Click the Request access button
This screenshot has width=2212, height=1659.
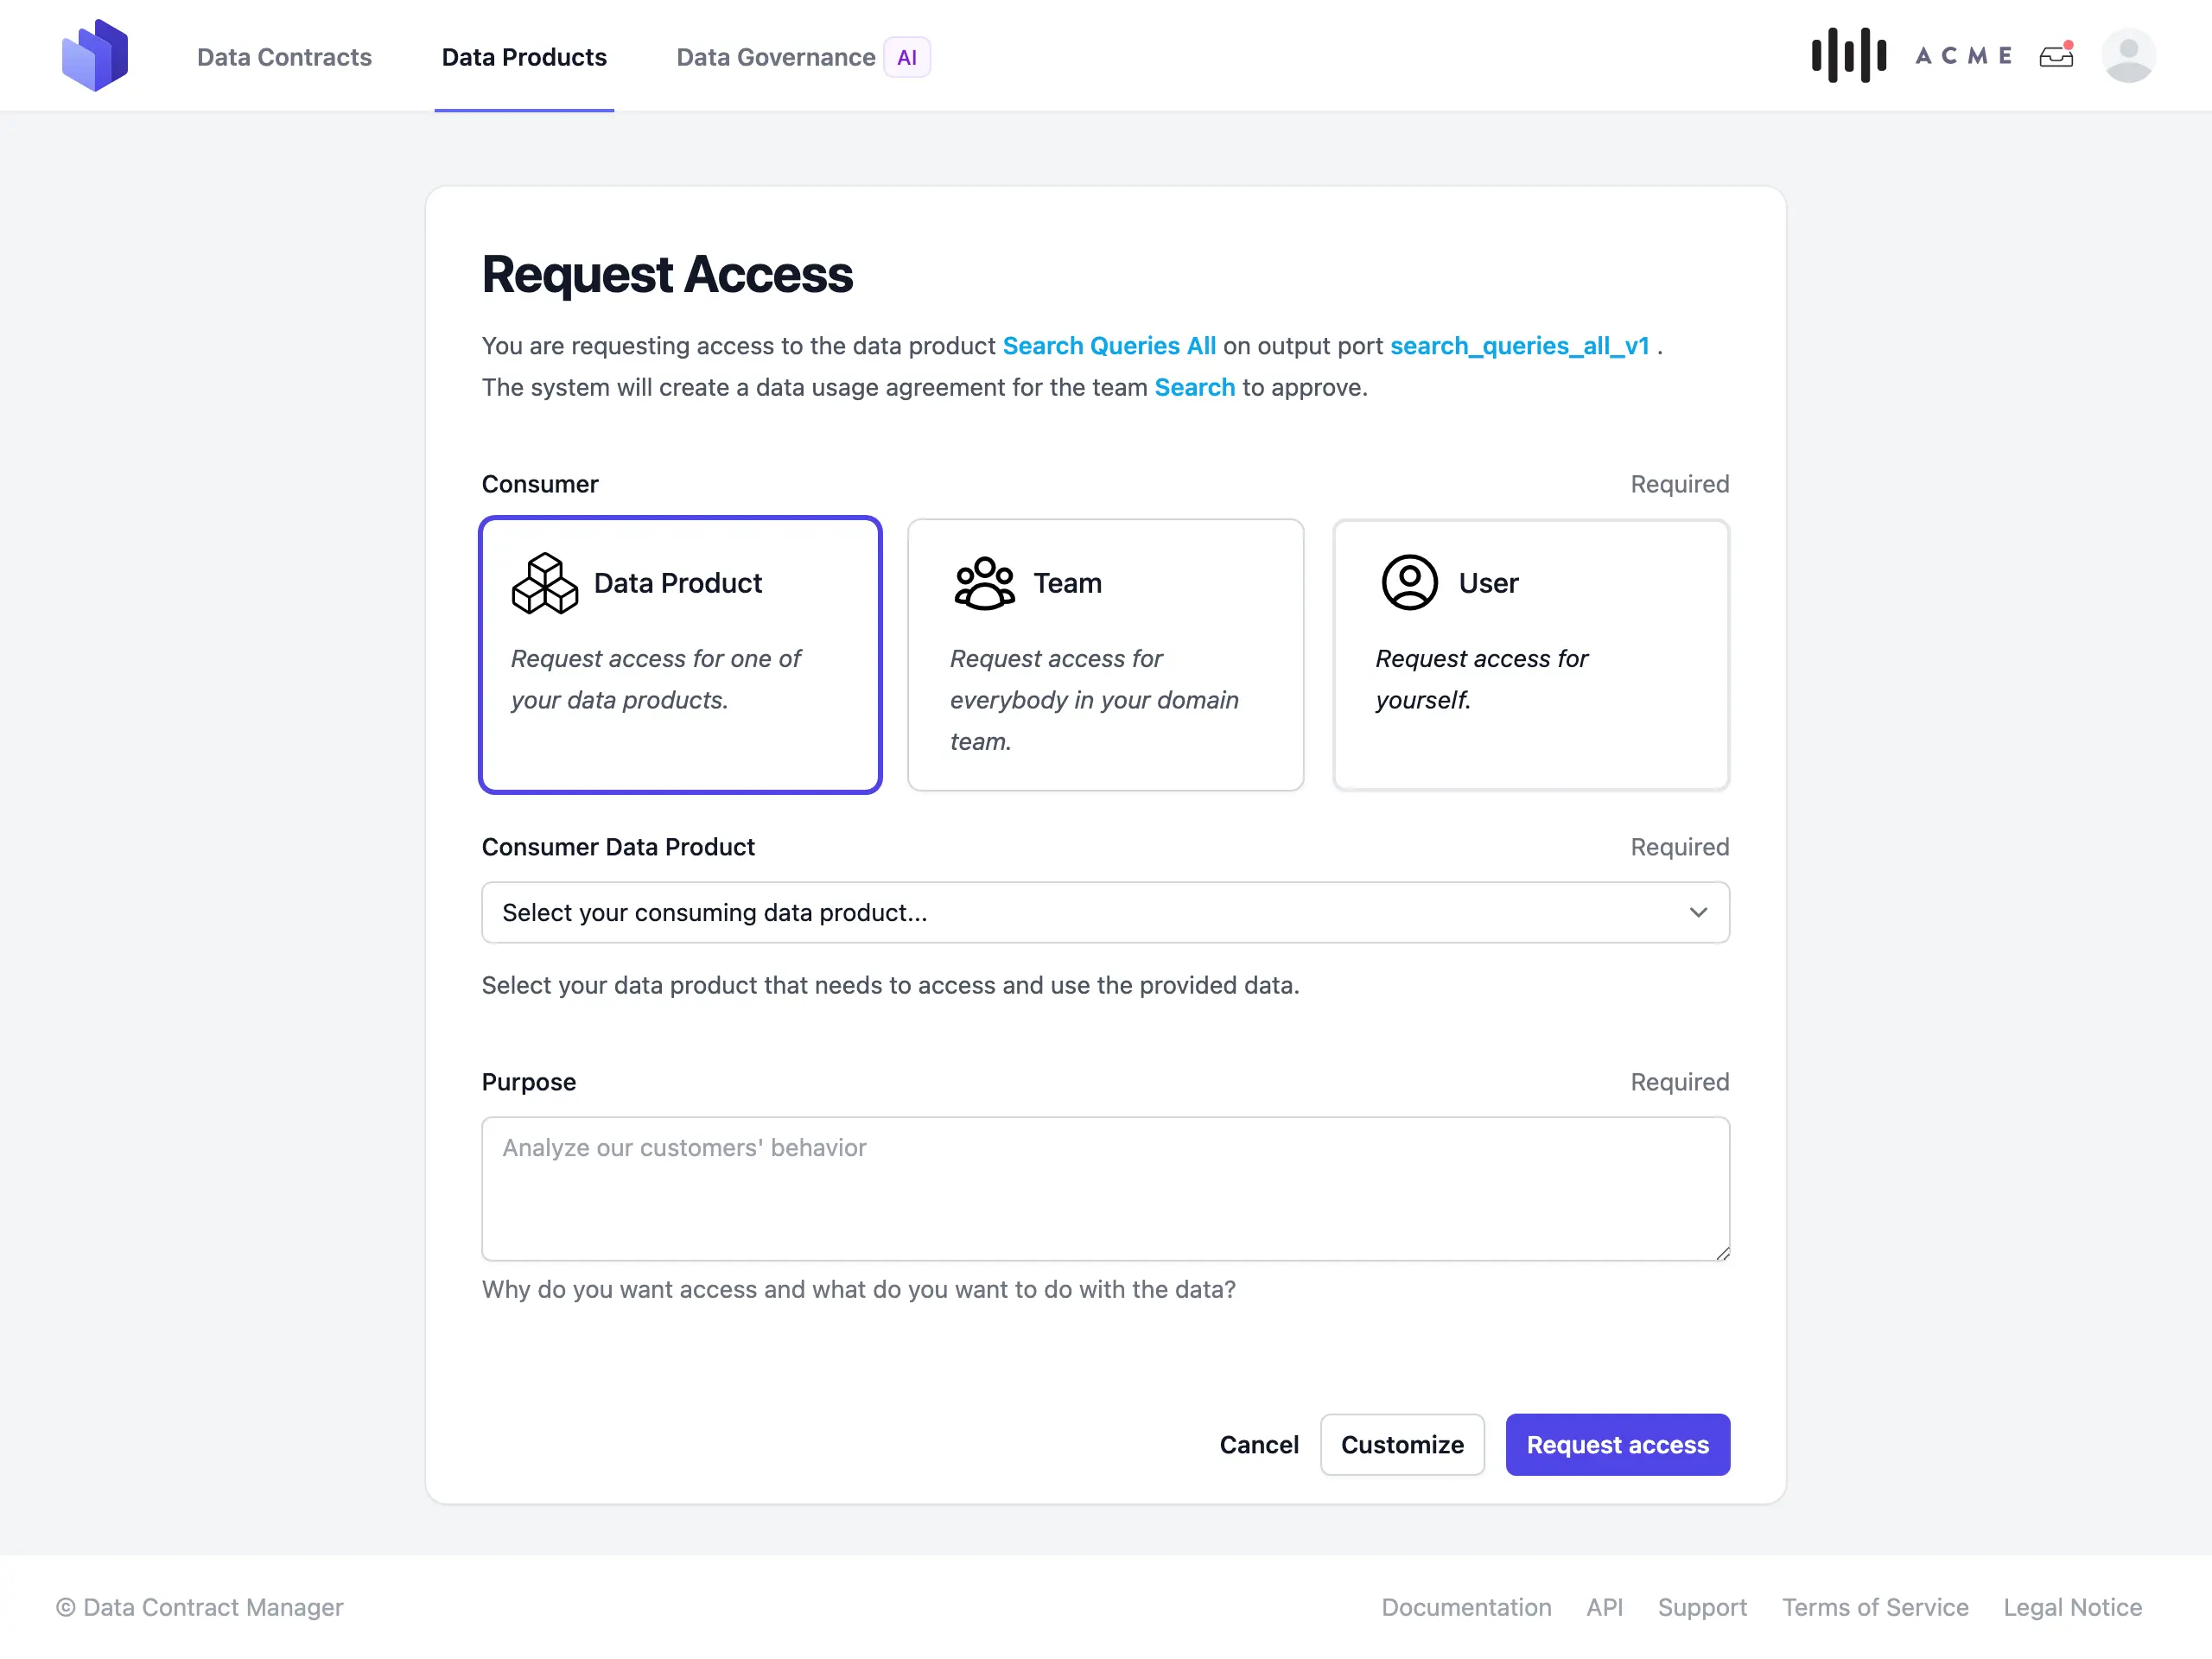pos(1617,1444)
